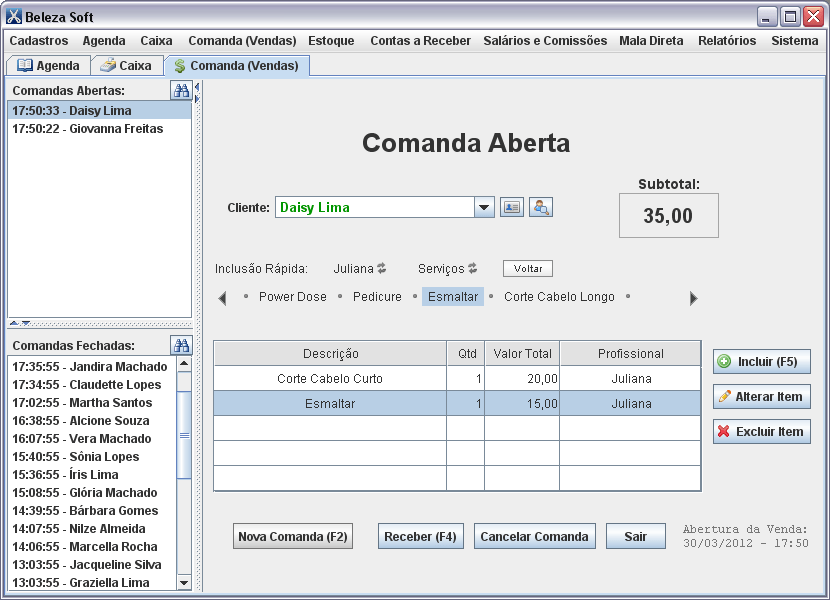Viewport: 830px width, 600px height.
Task: Click the search client magnifier icon
Action: [540, 208]
